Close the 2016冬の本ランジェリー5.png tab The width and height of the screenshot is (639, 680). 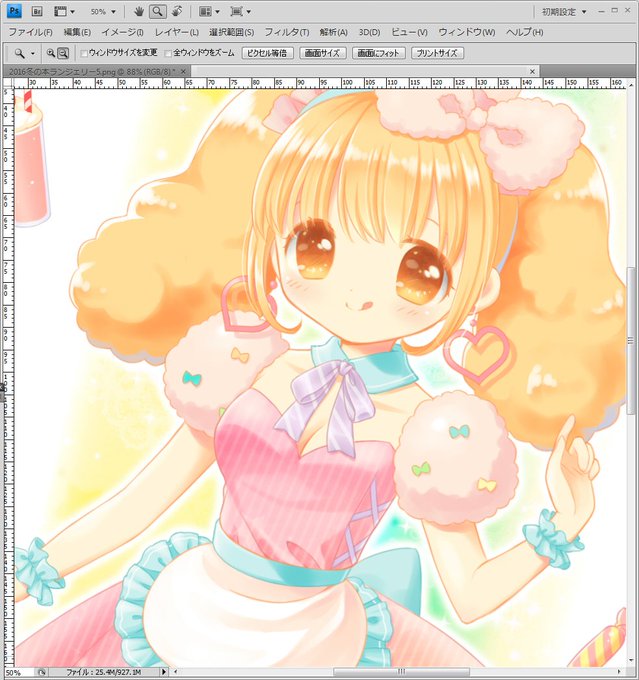[184, 72]
